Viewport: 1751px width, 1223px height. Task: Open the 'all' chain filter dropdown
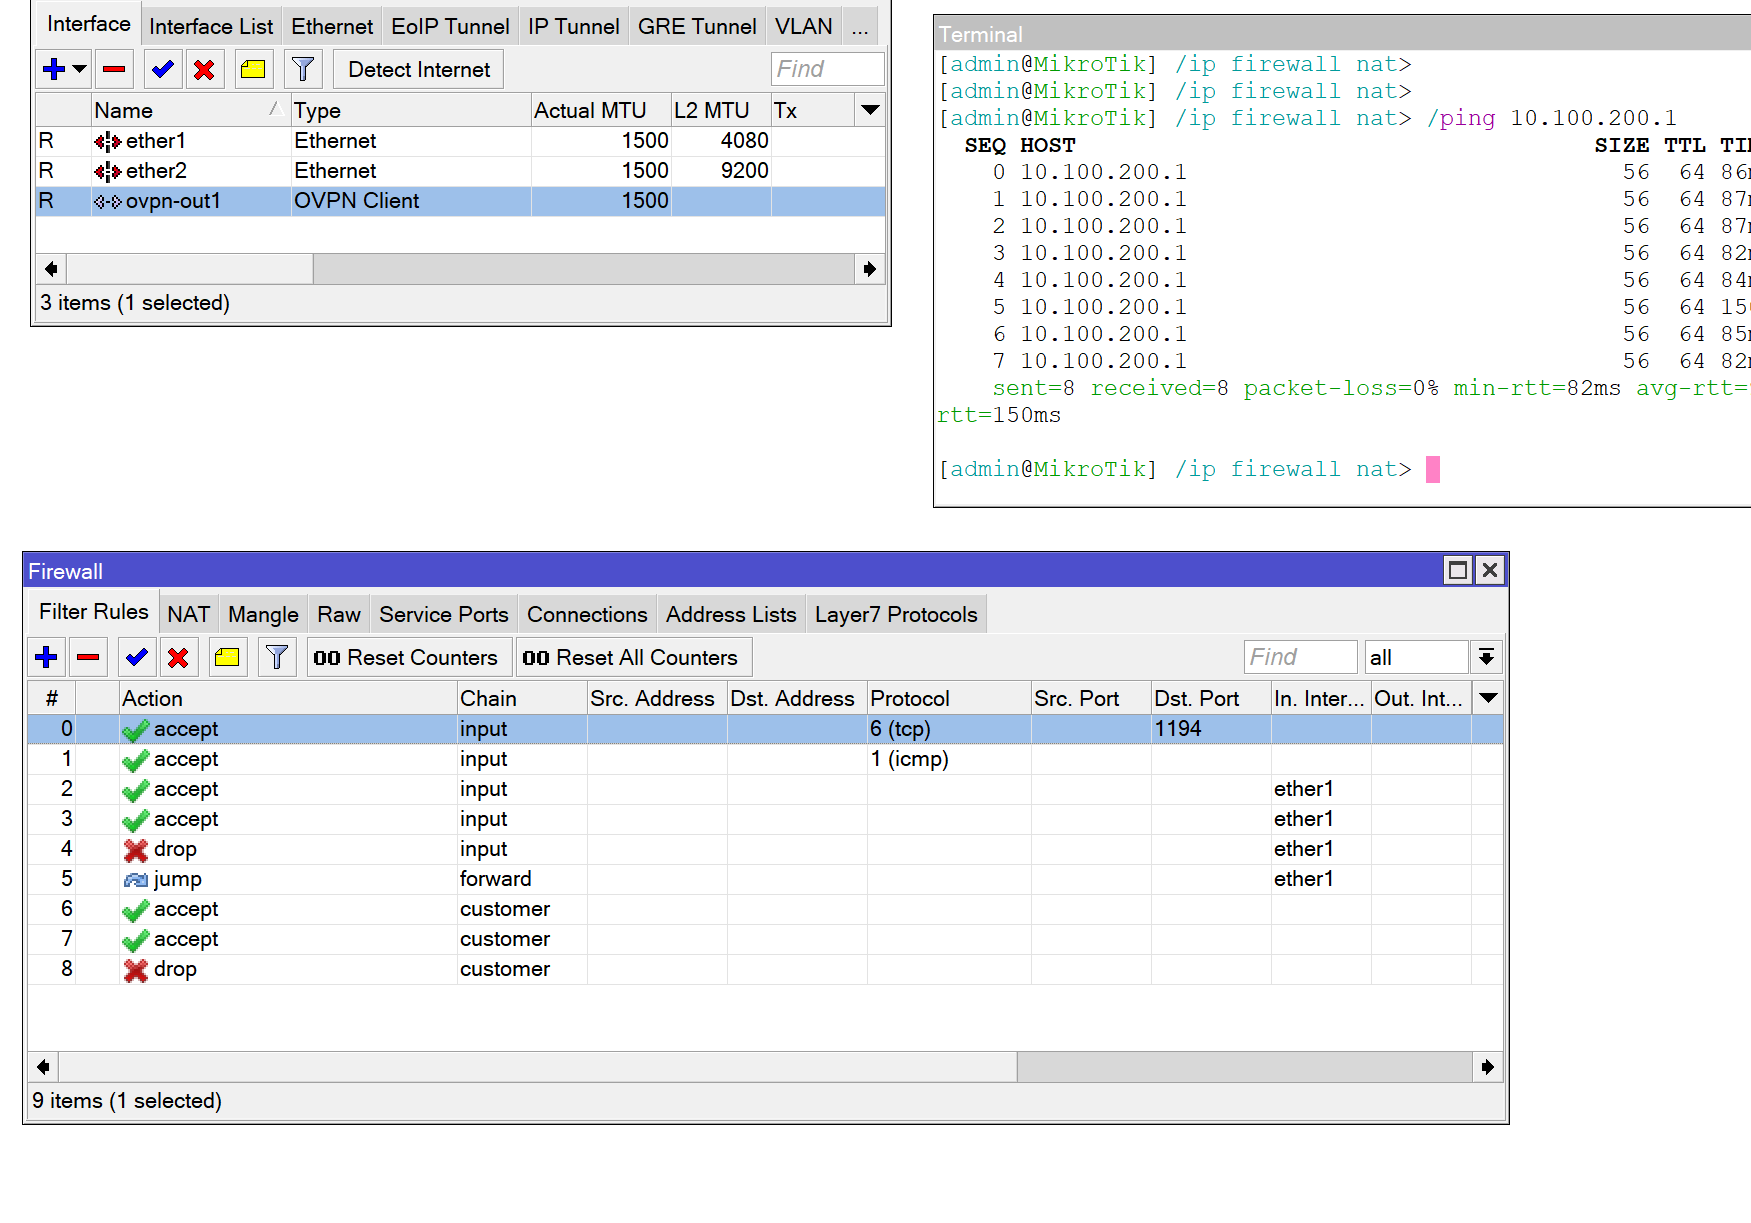(1486, 657)
